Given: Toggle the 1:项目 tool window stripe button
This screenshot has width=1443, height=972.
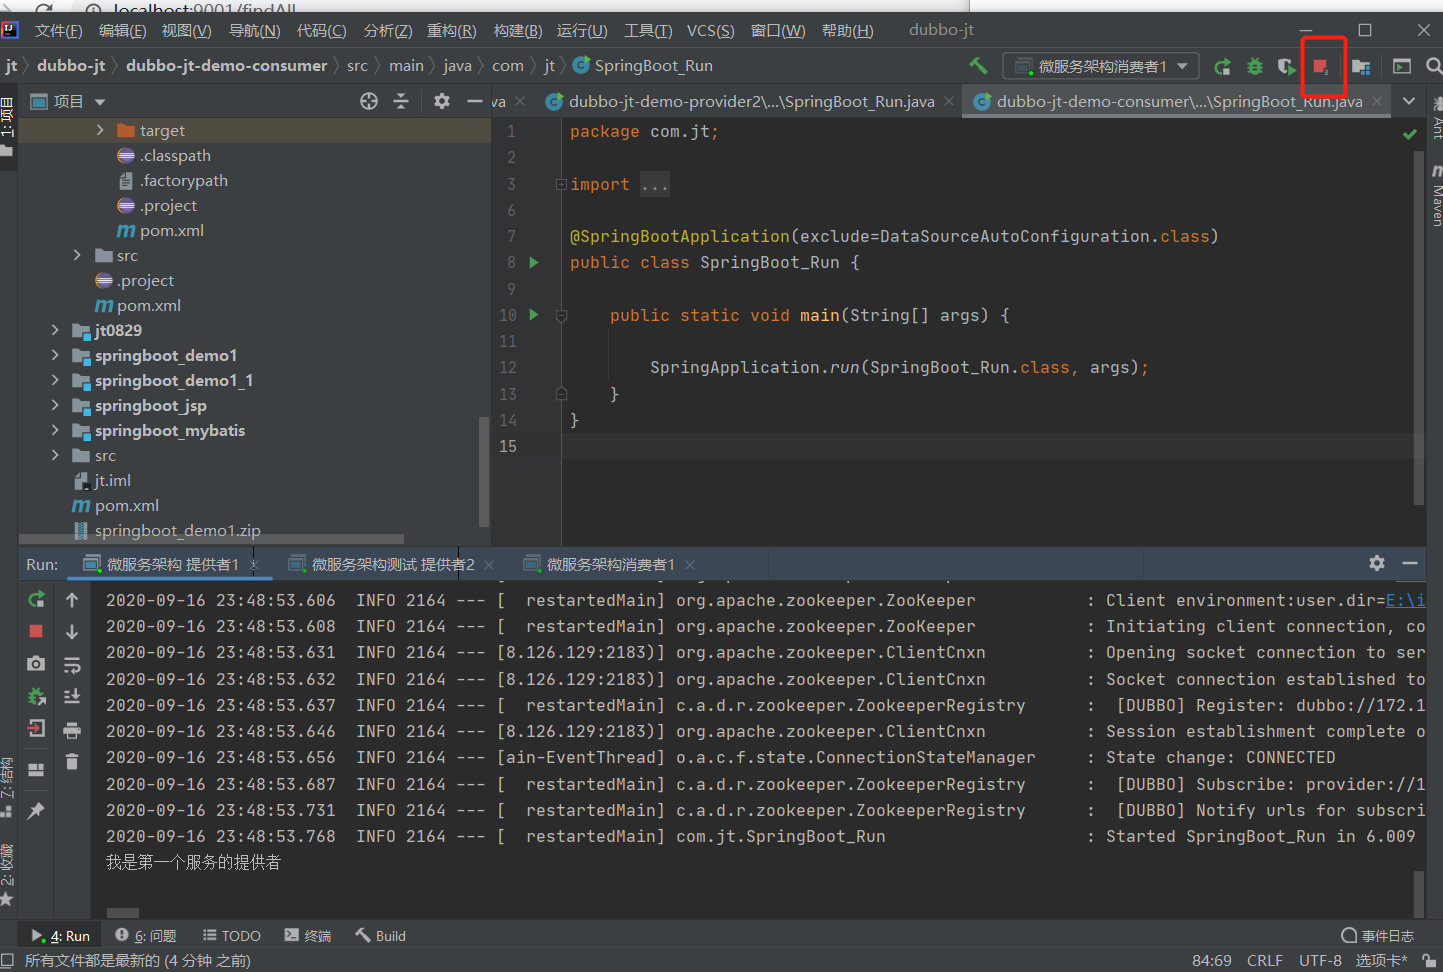Looking at the screenshot, I should [x=7, y=126].
